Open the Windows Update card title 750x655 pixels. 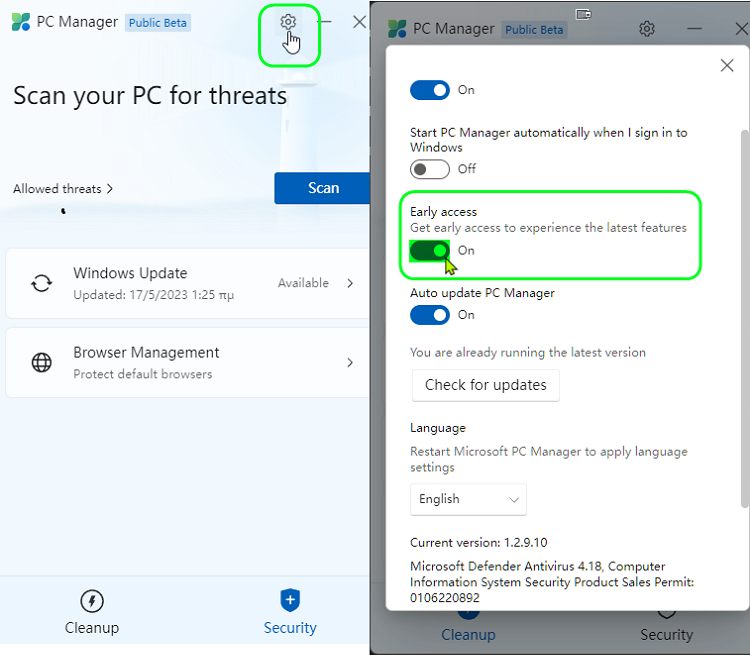[x=130, y=273]
